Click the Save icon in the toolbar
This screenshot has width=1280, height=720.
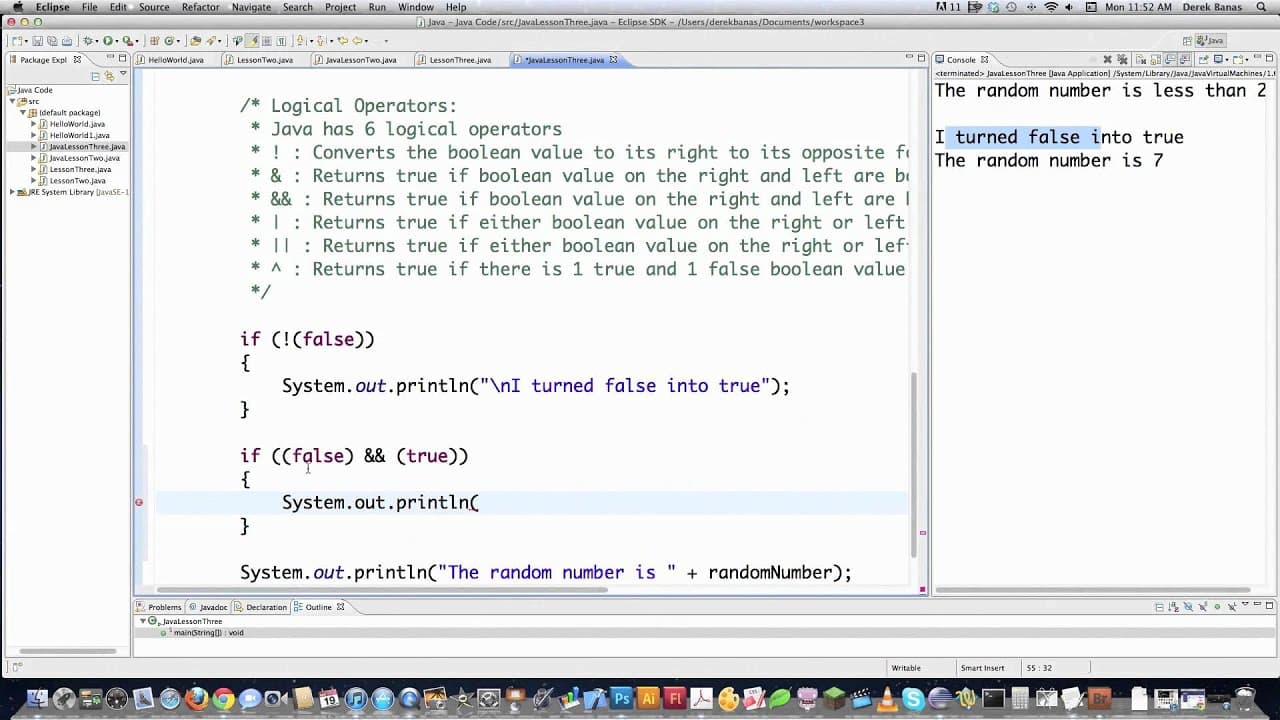[x=37, y=41]
